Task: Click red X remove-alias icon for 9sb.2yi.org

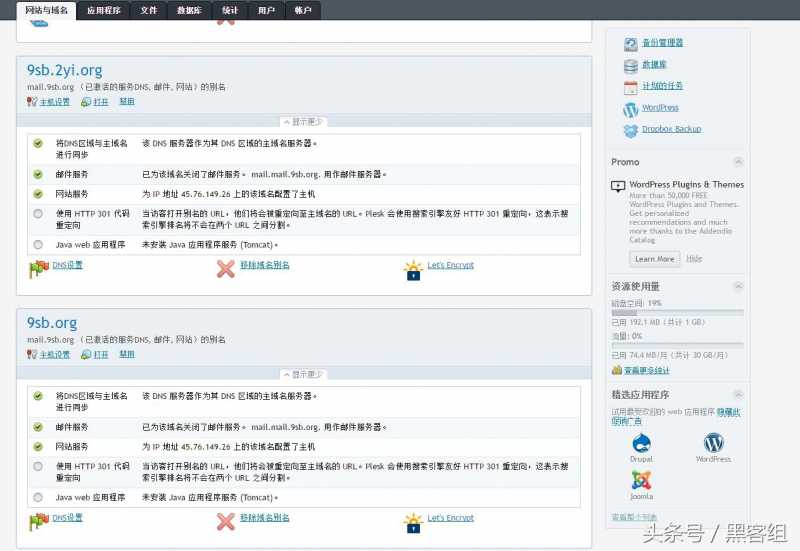Action: click(x=226, y=269)
